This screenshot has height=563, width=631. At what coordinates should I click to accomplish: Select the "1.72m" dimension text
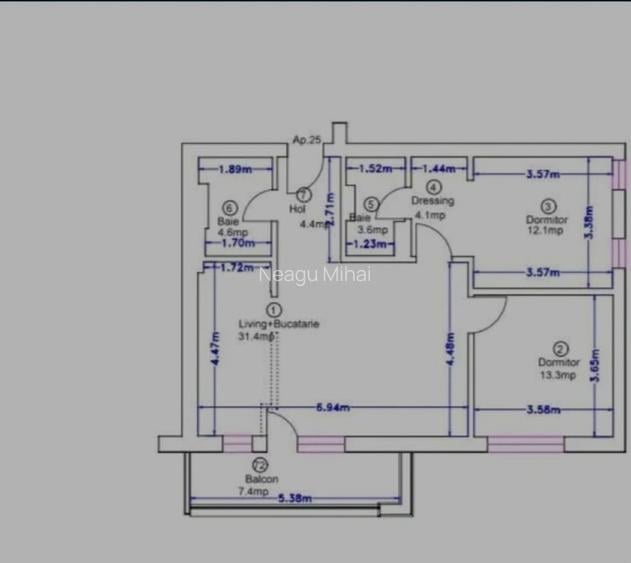[x=237, y=267]
